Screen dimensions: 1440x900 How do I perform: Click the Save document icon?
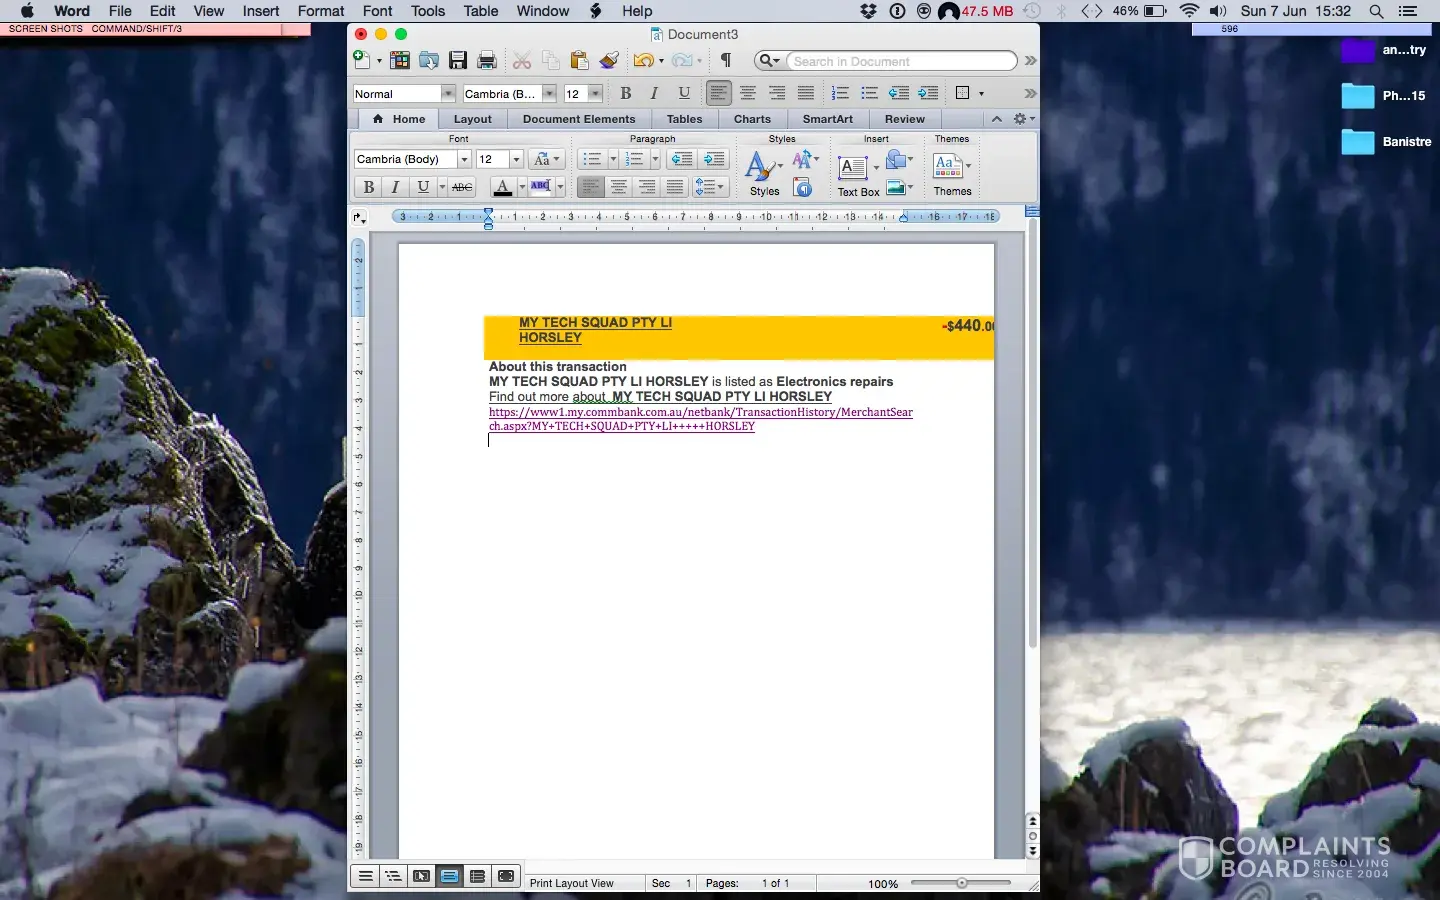click(458, 61)
